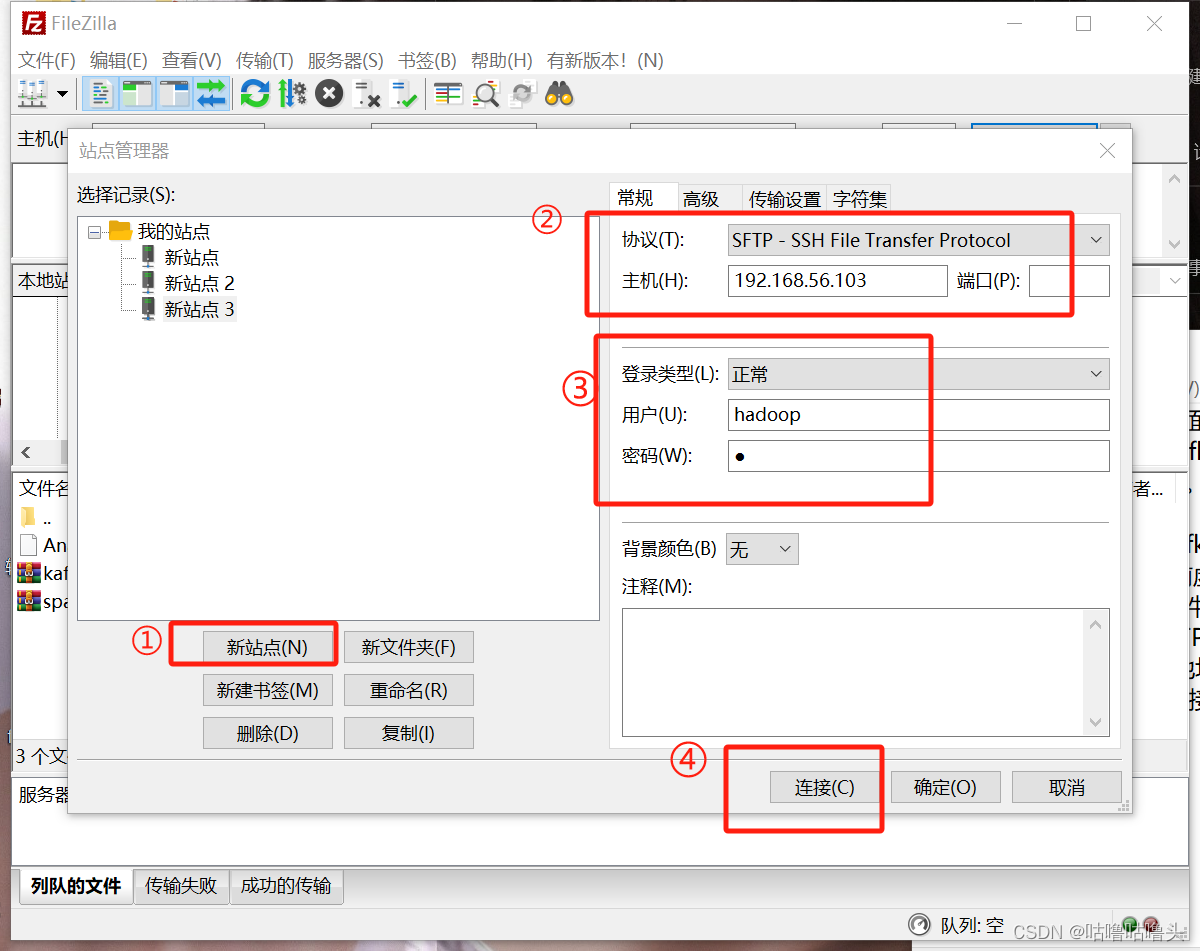The width and height of the screenshot is (1200, 951).
Task: Click the 主机 host input field
Action: (838, 280)
